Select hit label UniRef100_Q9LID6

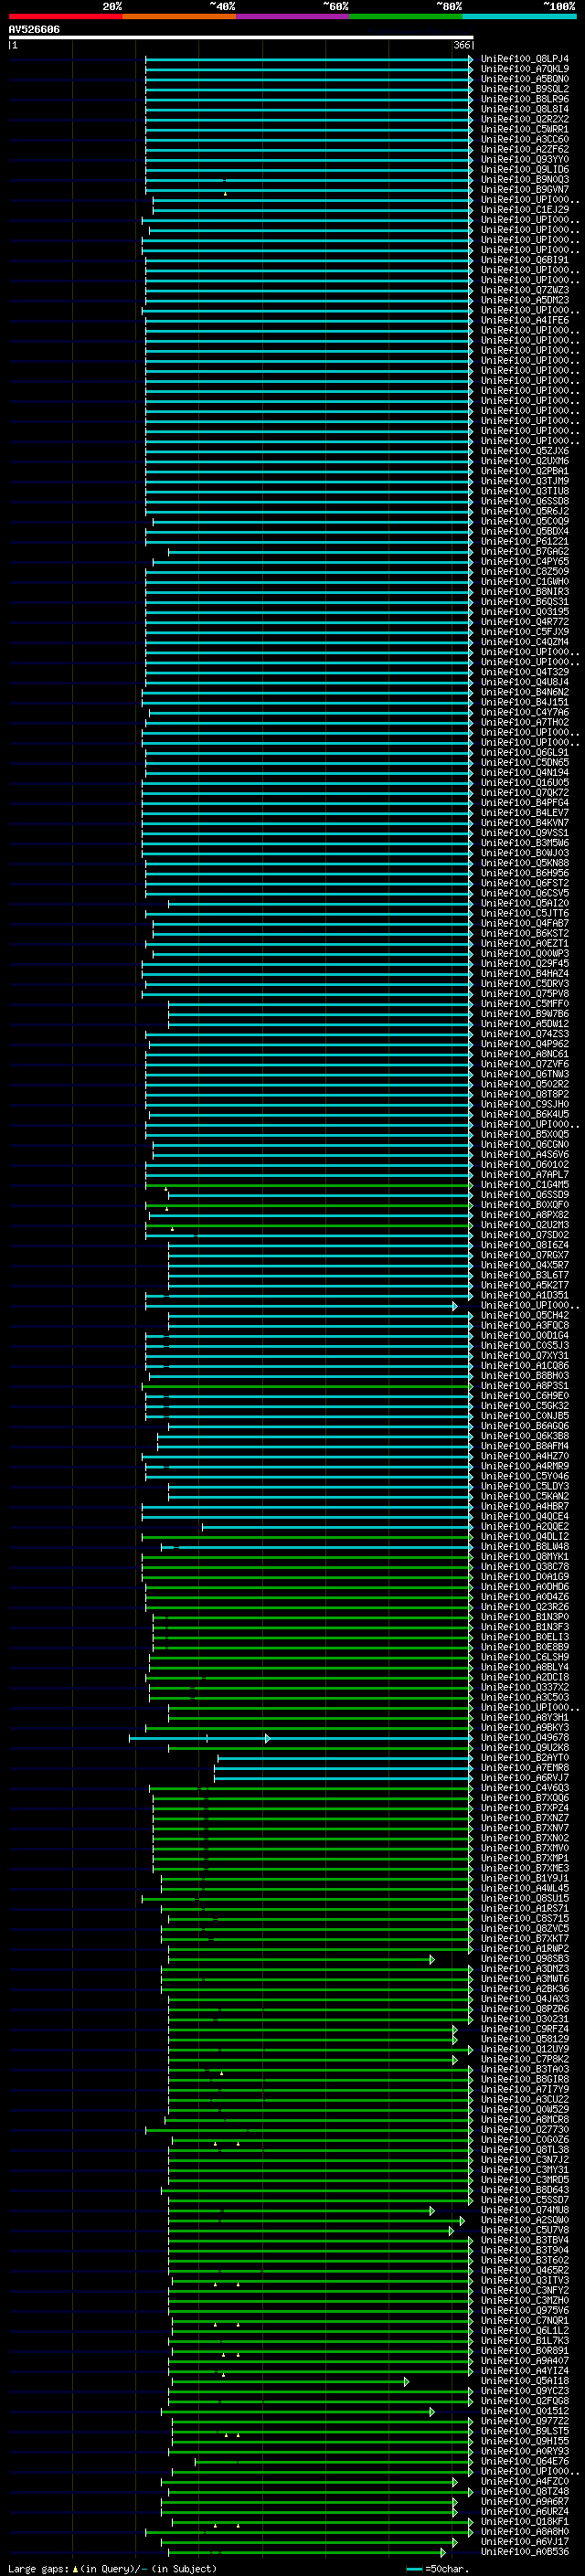click(x=525, y=169)
